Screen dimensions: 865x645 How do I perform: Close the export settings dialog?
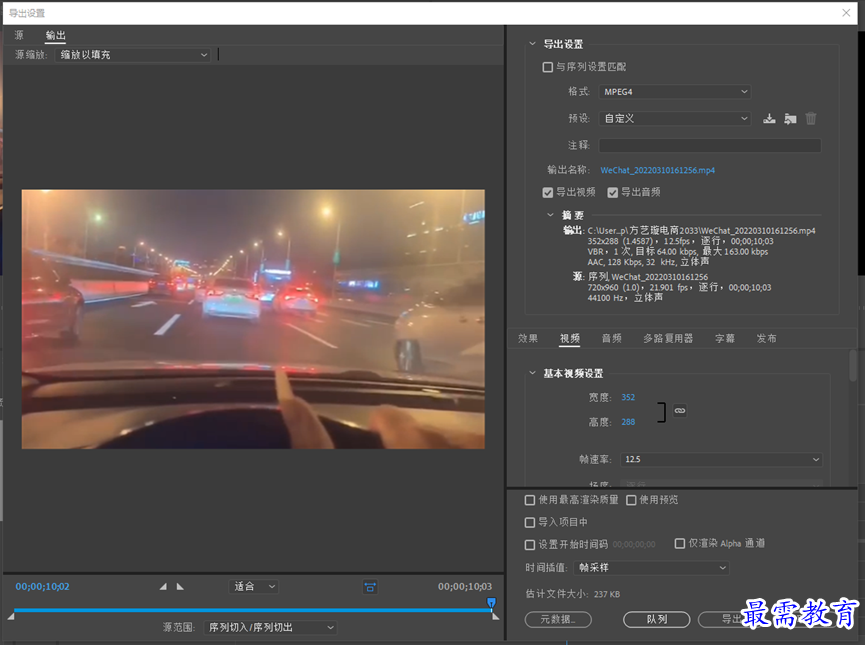pos(846,13)
